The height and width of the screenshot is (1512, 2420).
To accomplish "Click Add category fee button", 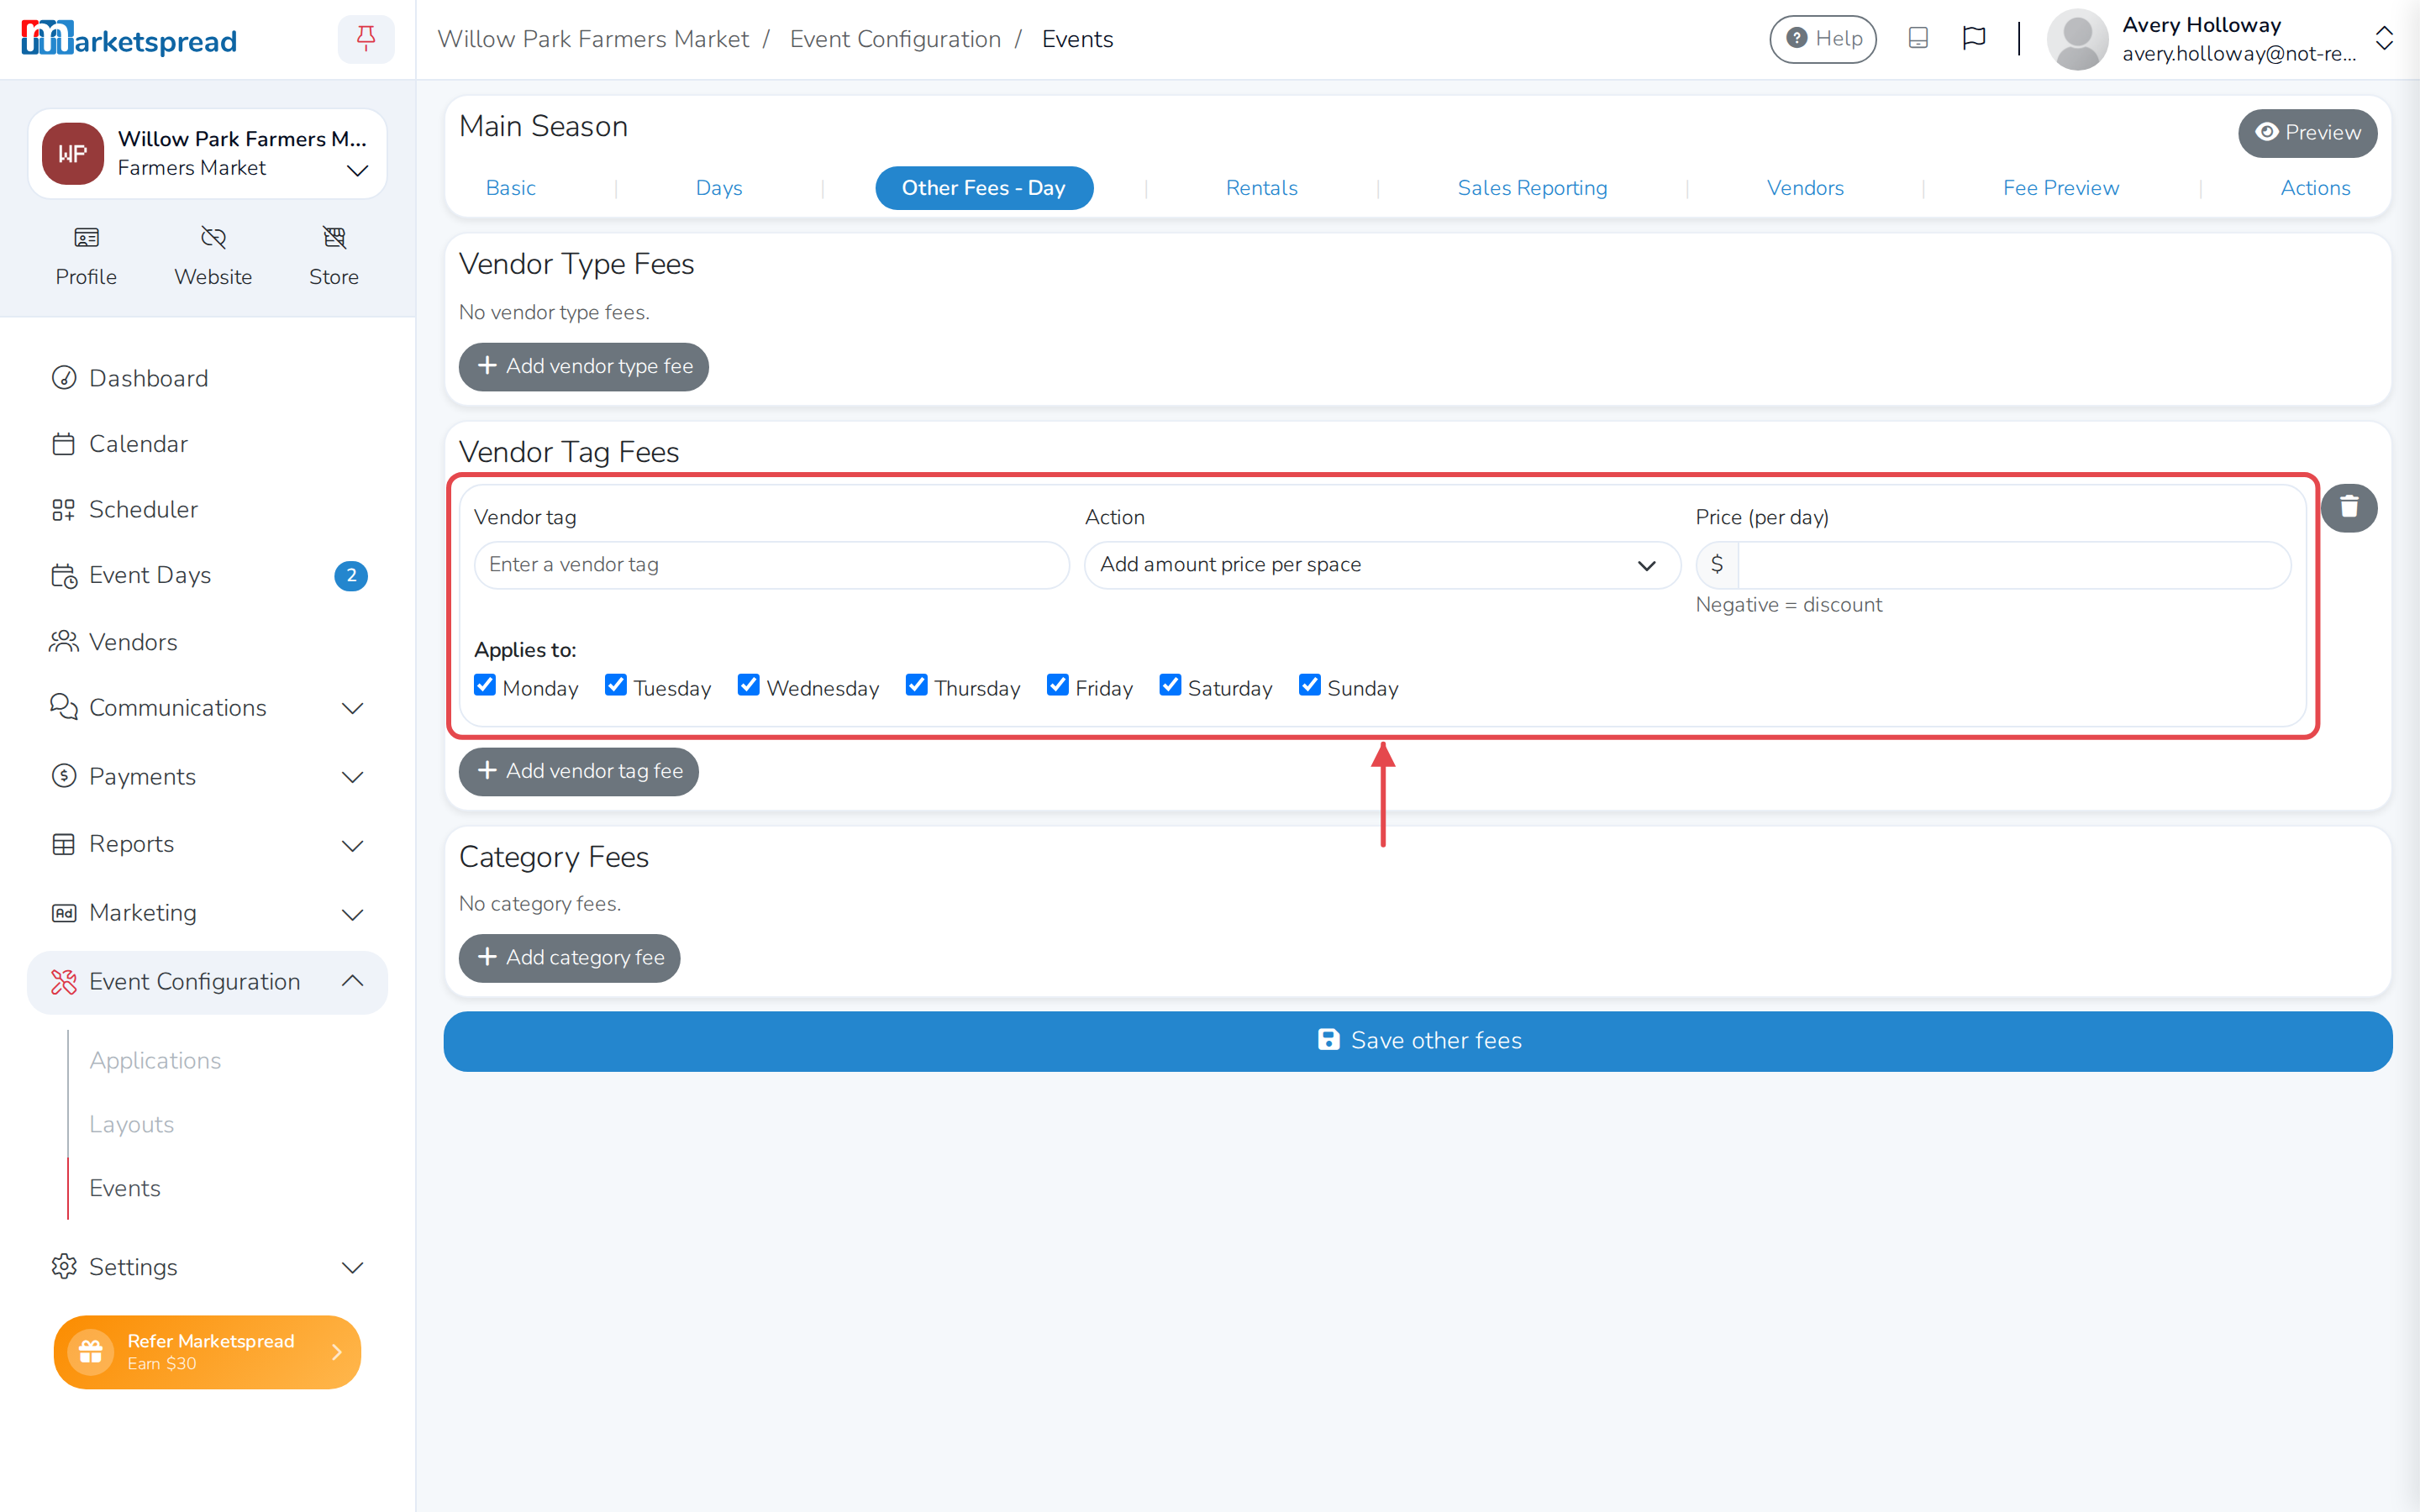I will click(570, 958).
